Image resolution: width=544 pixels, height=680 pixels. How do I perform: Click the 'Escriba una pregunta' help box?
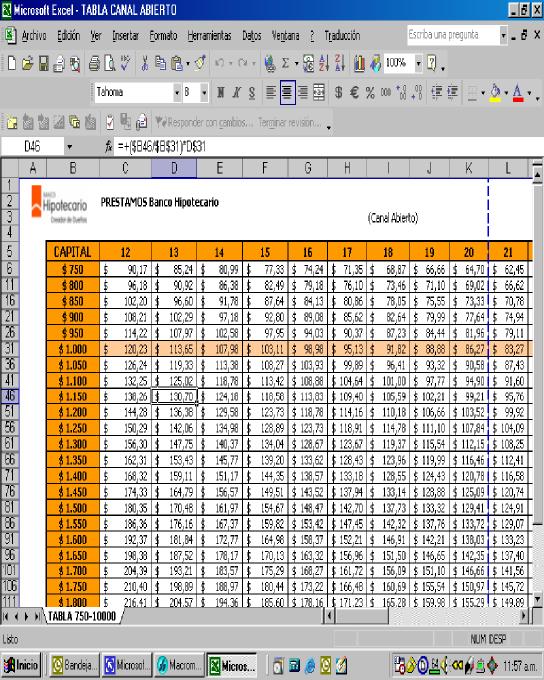point(453,35)
